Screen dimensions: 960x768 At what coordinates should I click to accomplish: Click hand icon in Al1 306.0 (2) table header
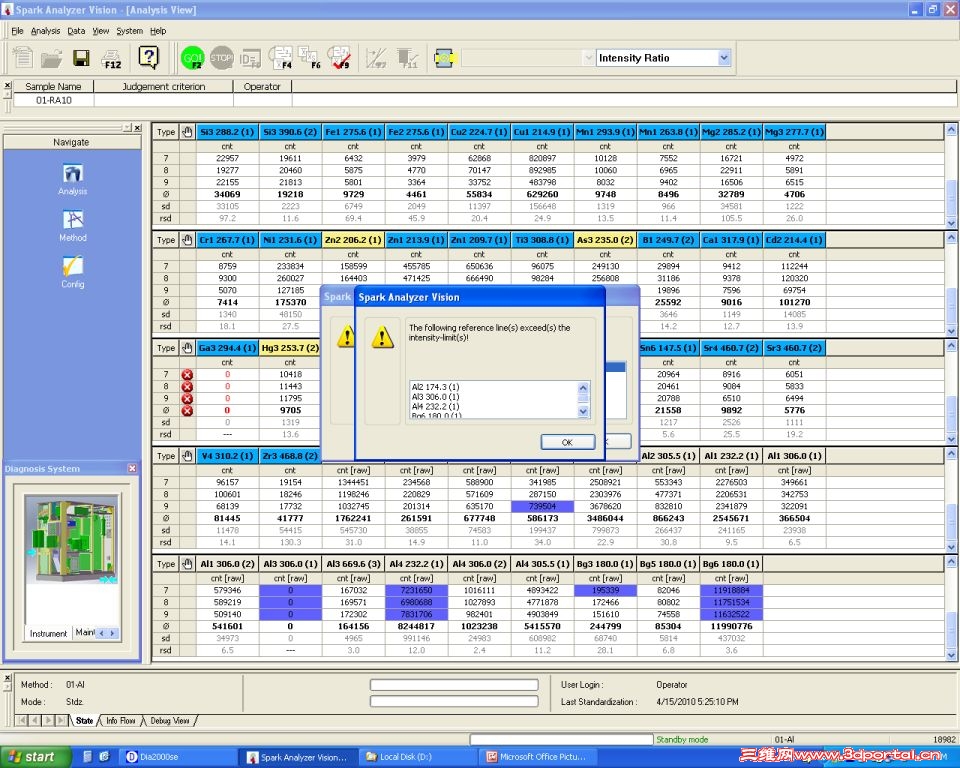pos(187,564)
